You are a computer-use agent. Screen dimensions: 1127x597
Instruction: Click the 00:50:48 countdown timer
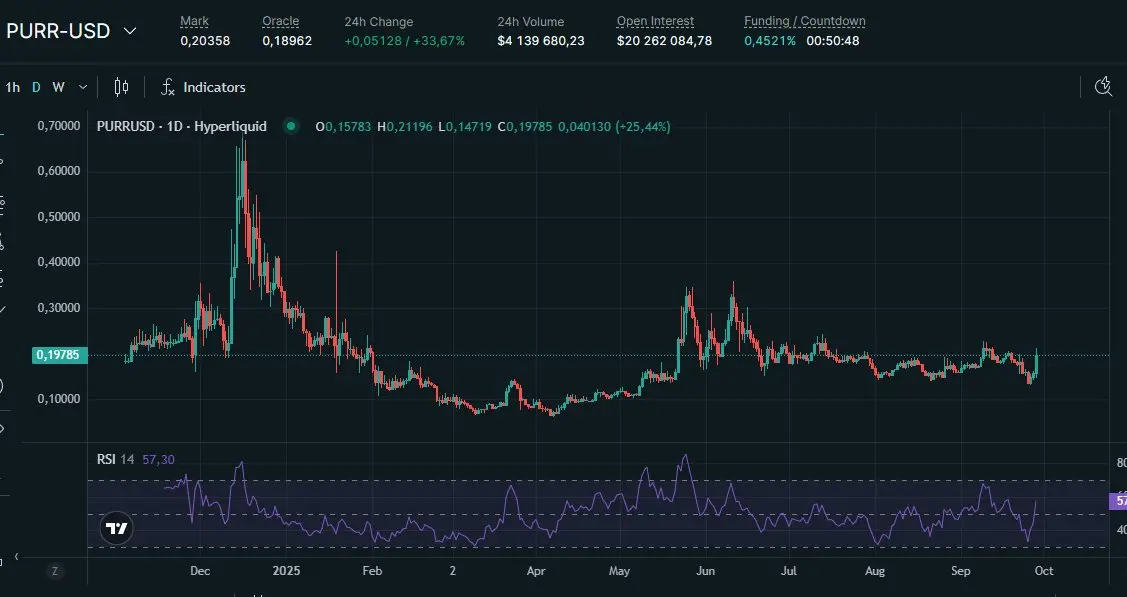click(832, 41)
